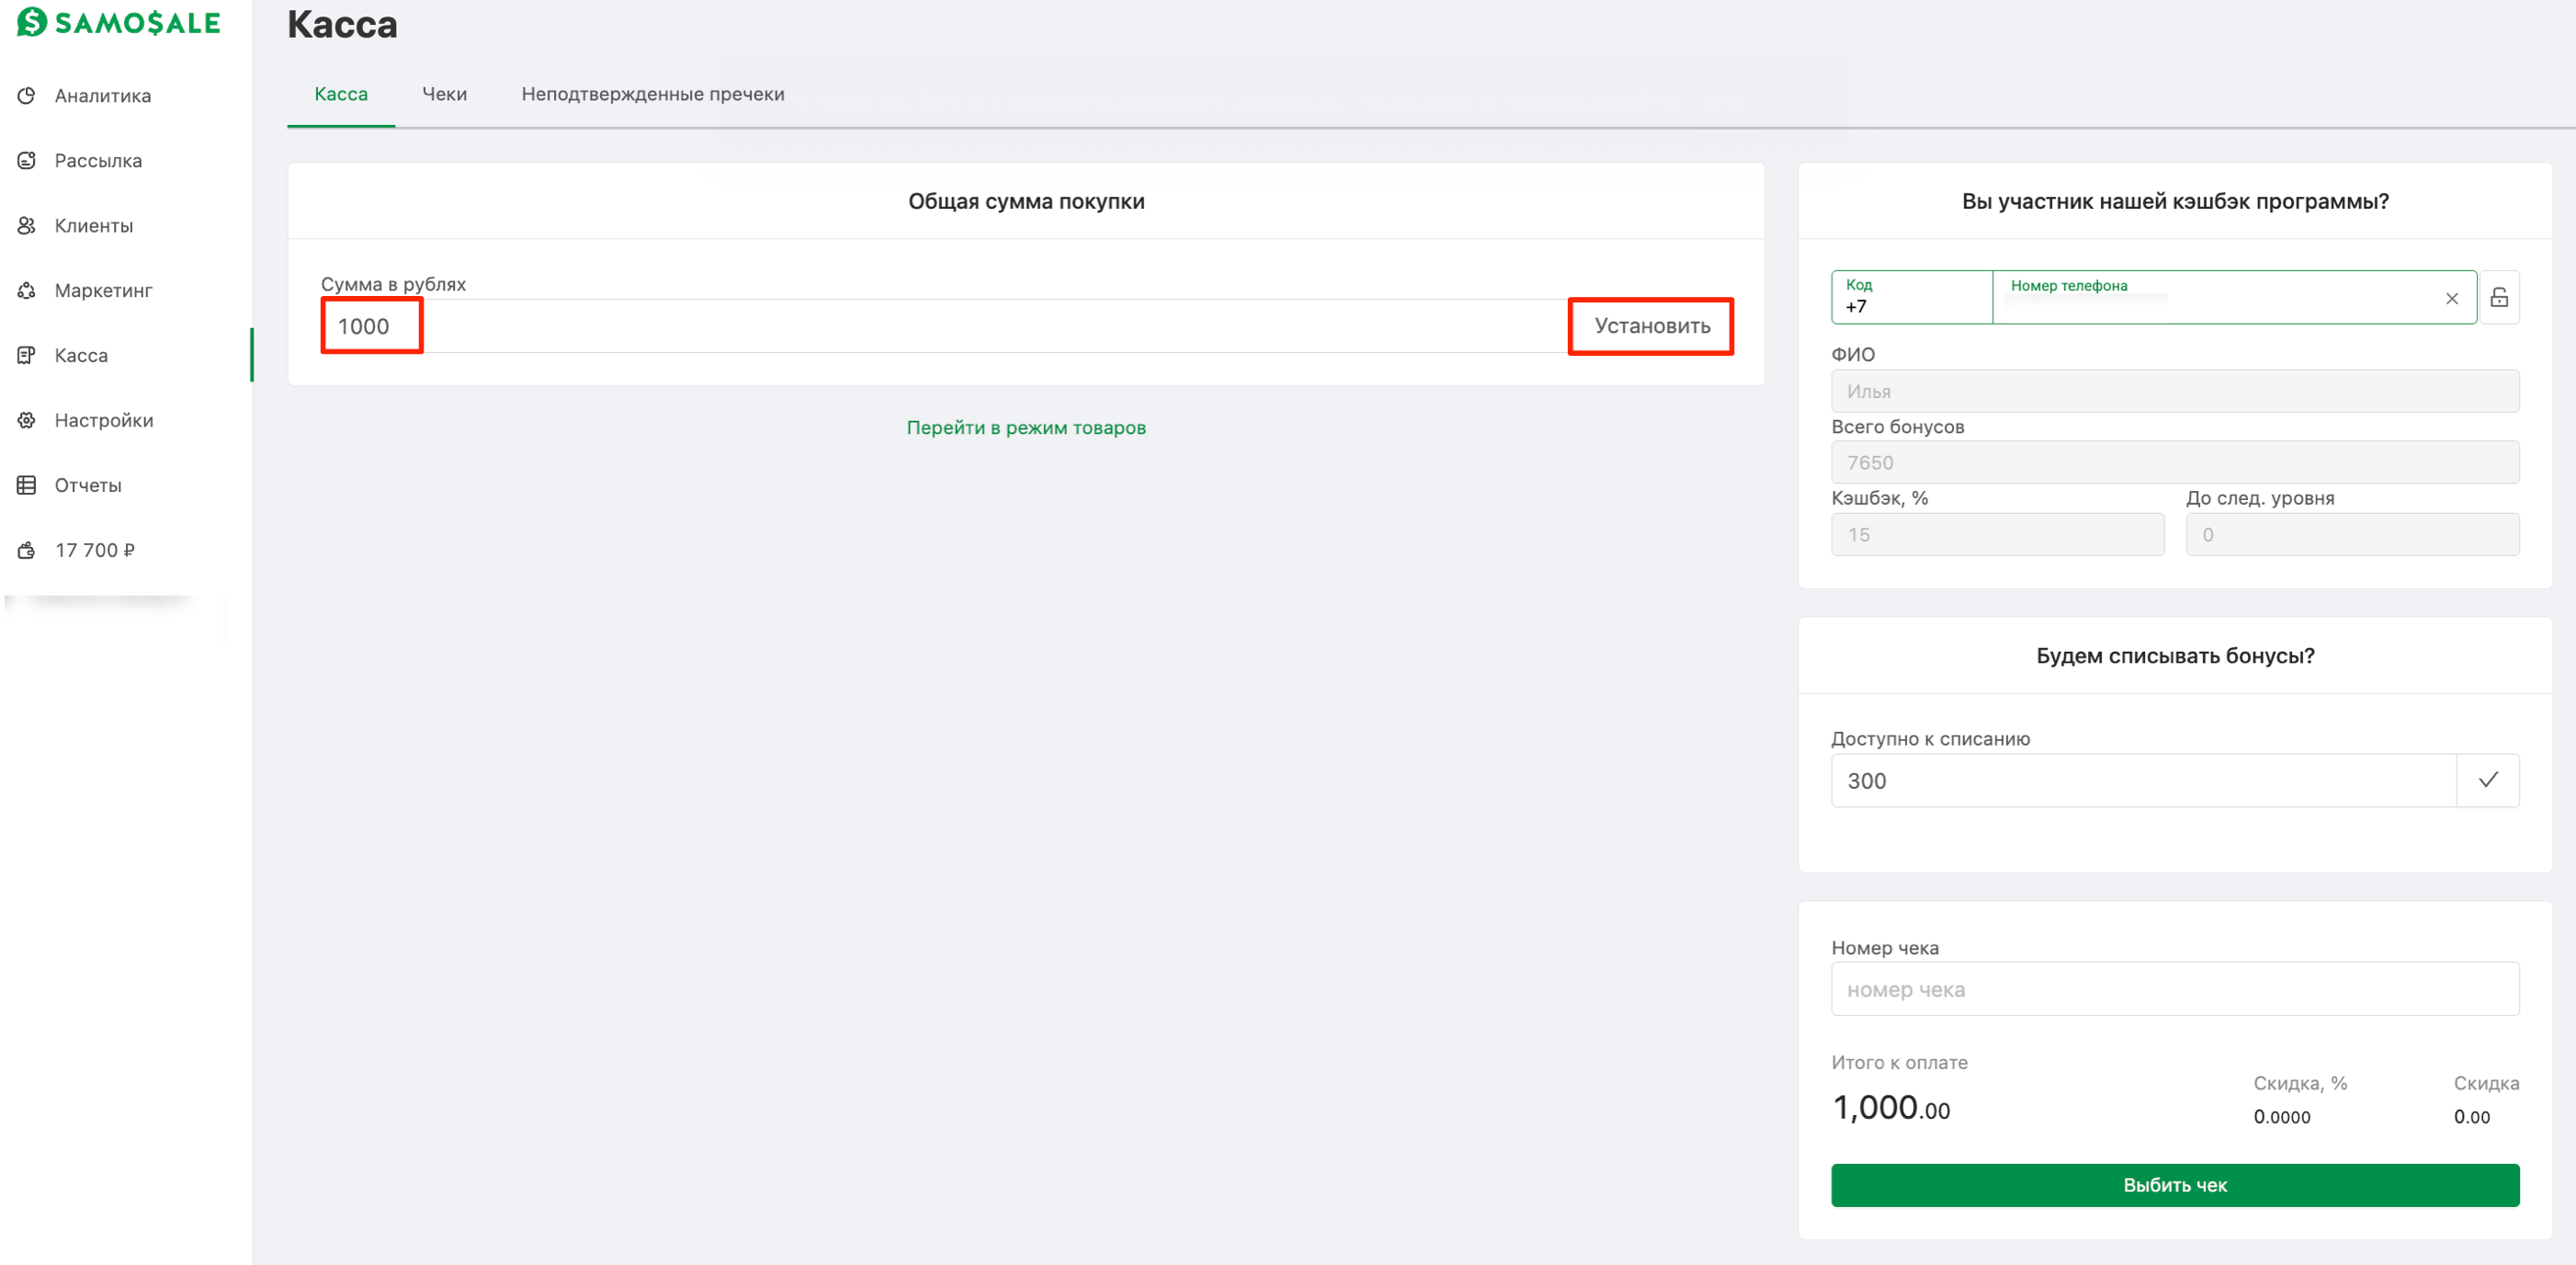Follow Перейти в режим товаров link

pyautogui.click(x=1025, y=428)
